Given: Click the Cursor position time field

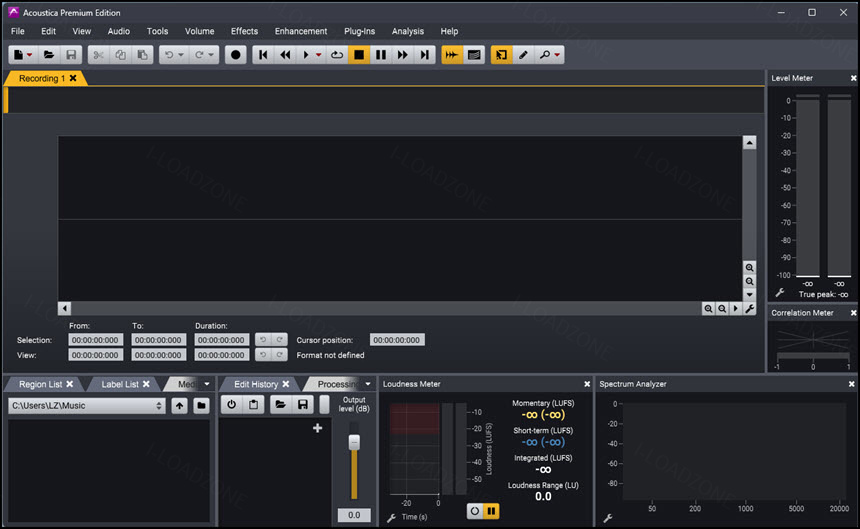Looking at the screenshot, I should click(397, 340).
